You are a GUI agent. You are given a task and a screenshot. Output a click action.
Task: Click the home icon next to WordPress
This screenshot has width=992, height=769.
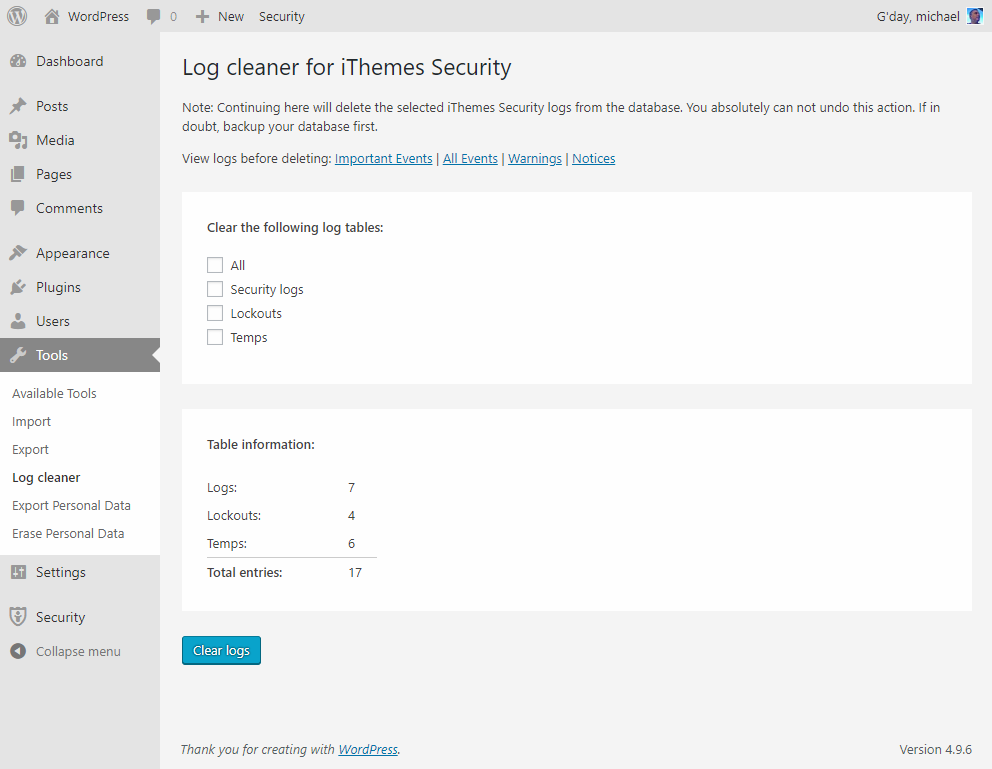[52, 16]
